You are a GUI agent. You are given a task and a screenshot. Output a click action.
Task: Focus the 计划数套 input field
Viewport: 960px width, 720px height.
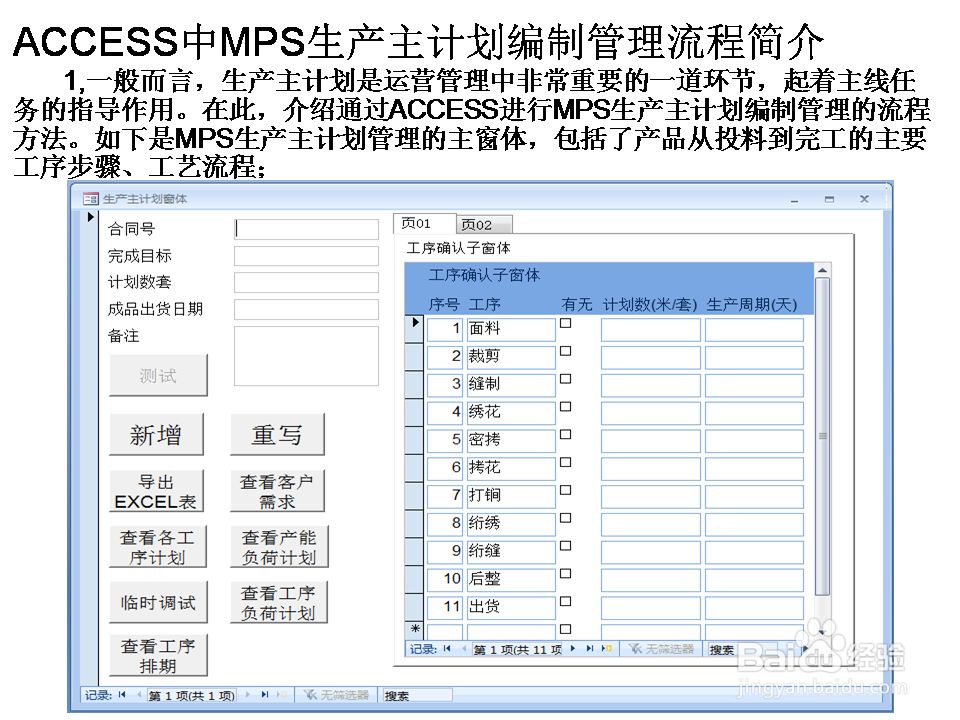pyautogui.click(x=306, y=282)
